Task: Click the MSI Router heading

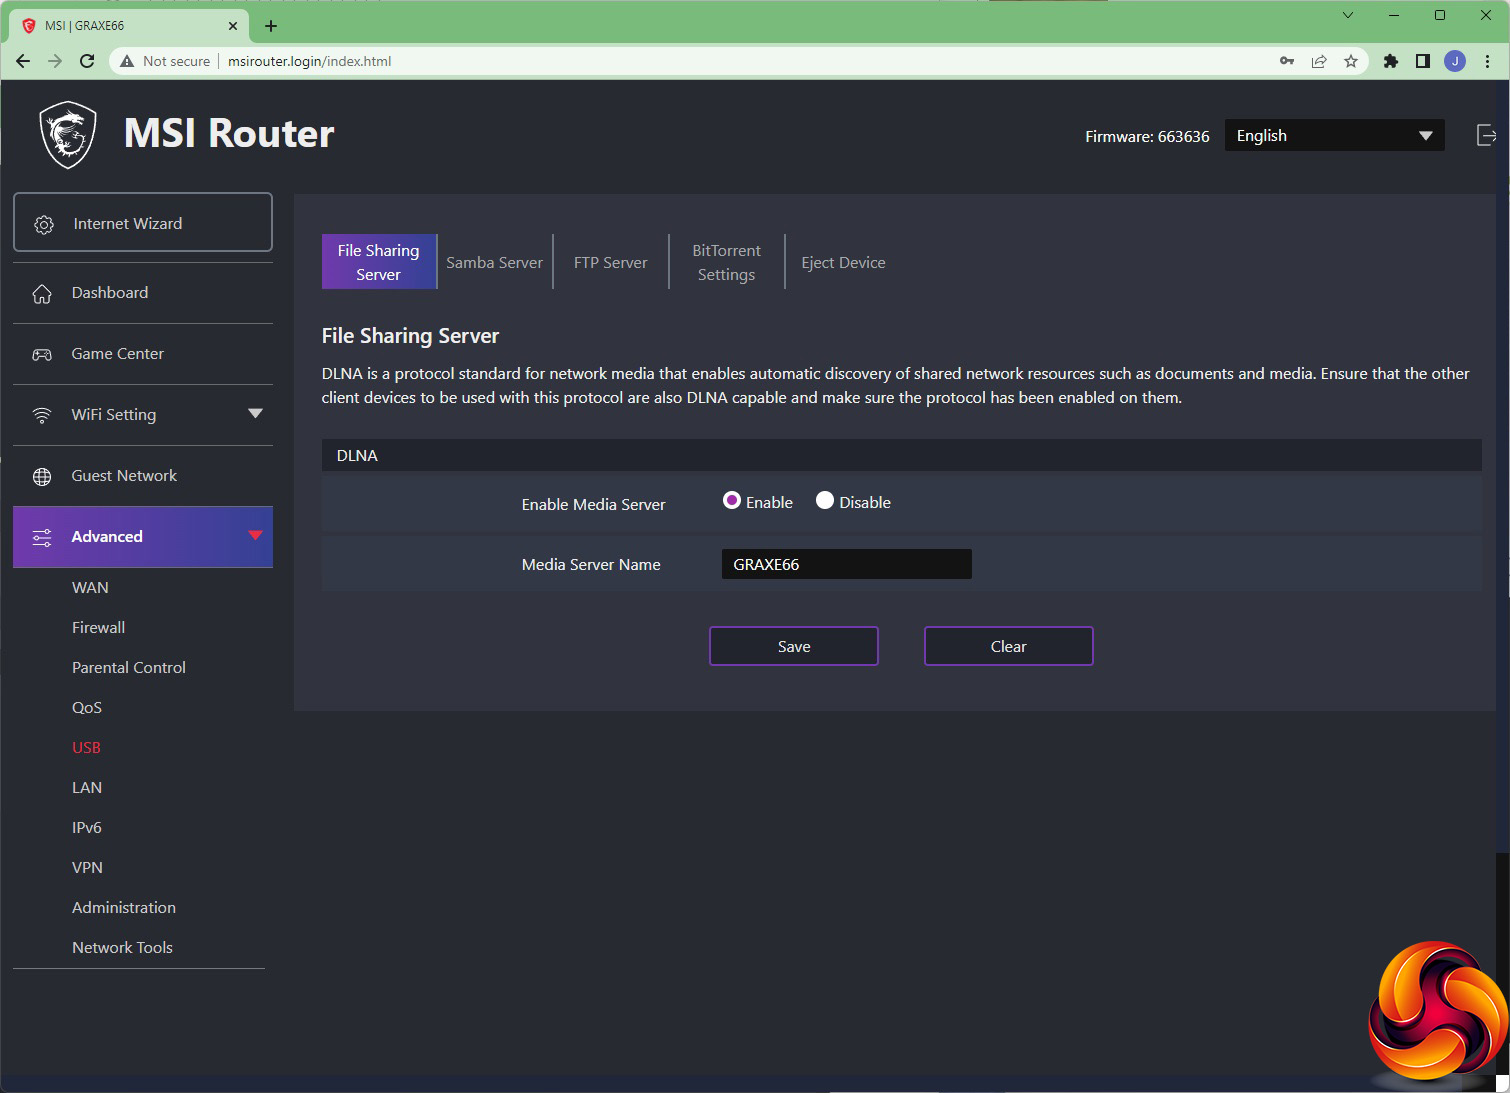Action: click(229, 134)
